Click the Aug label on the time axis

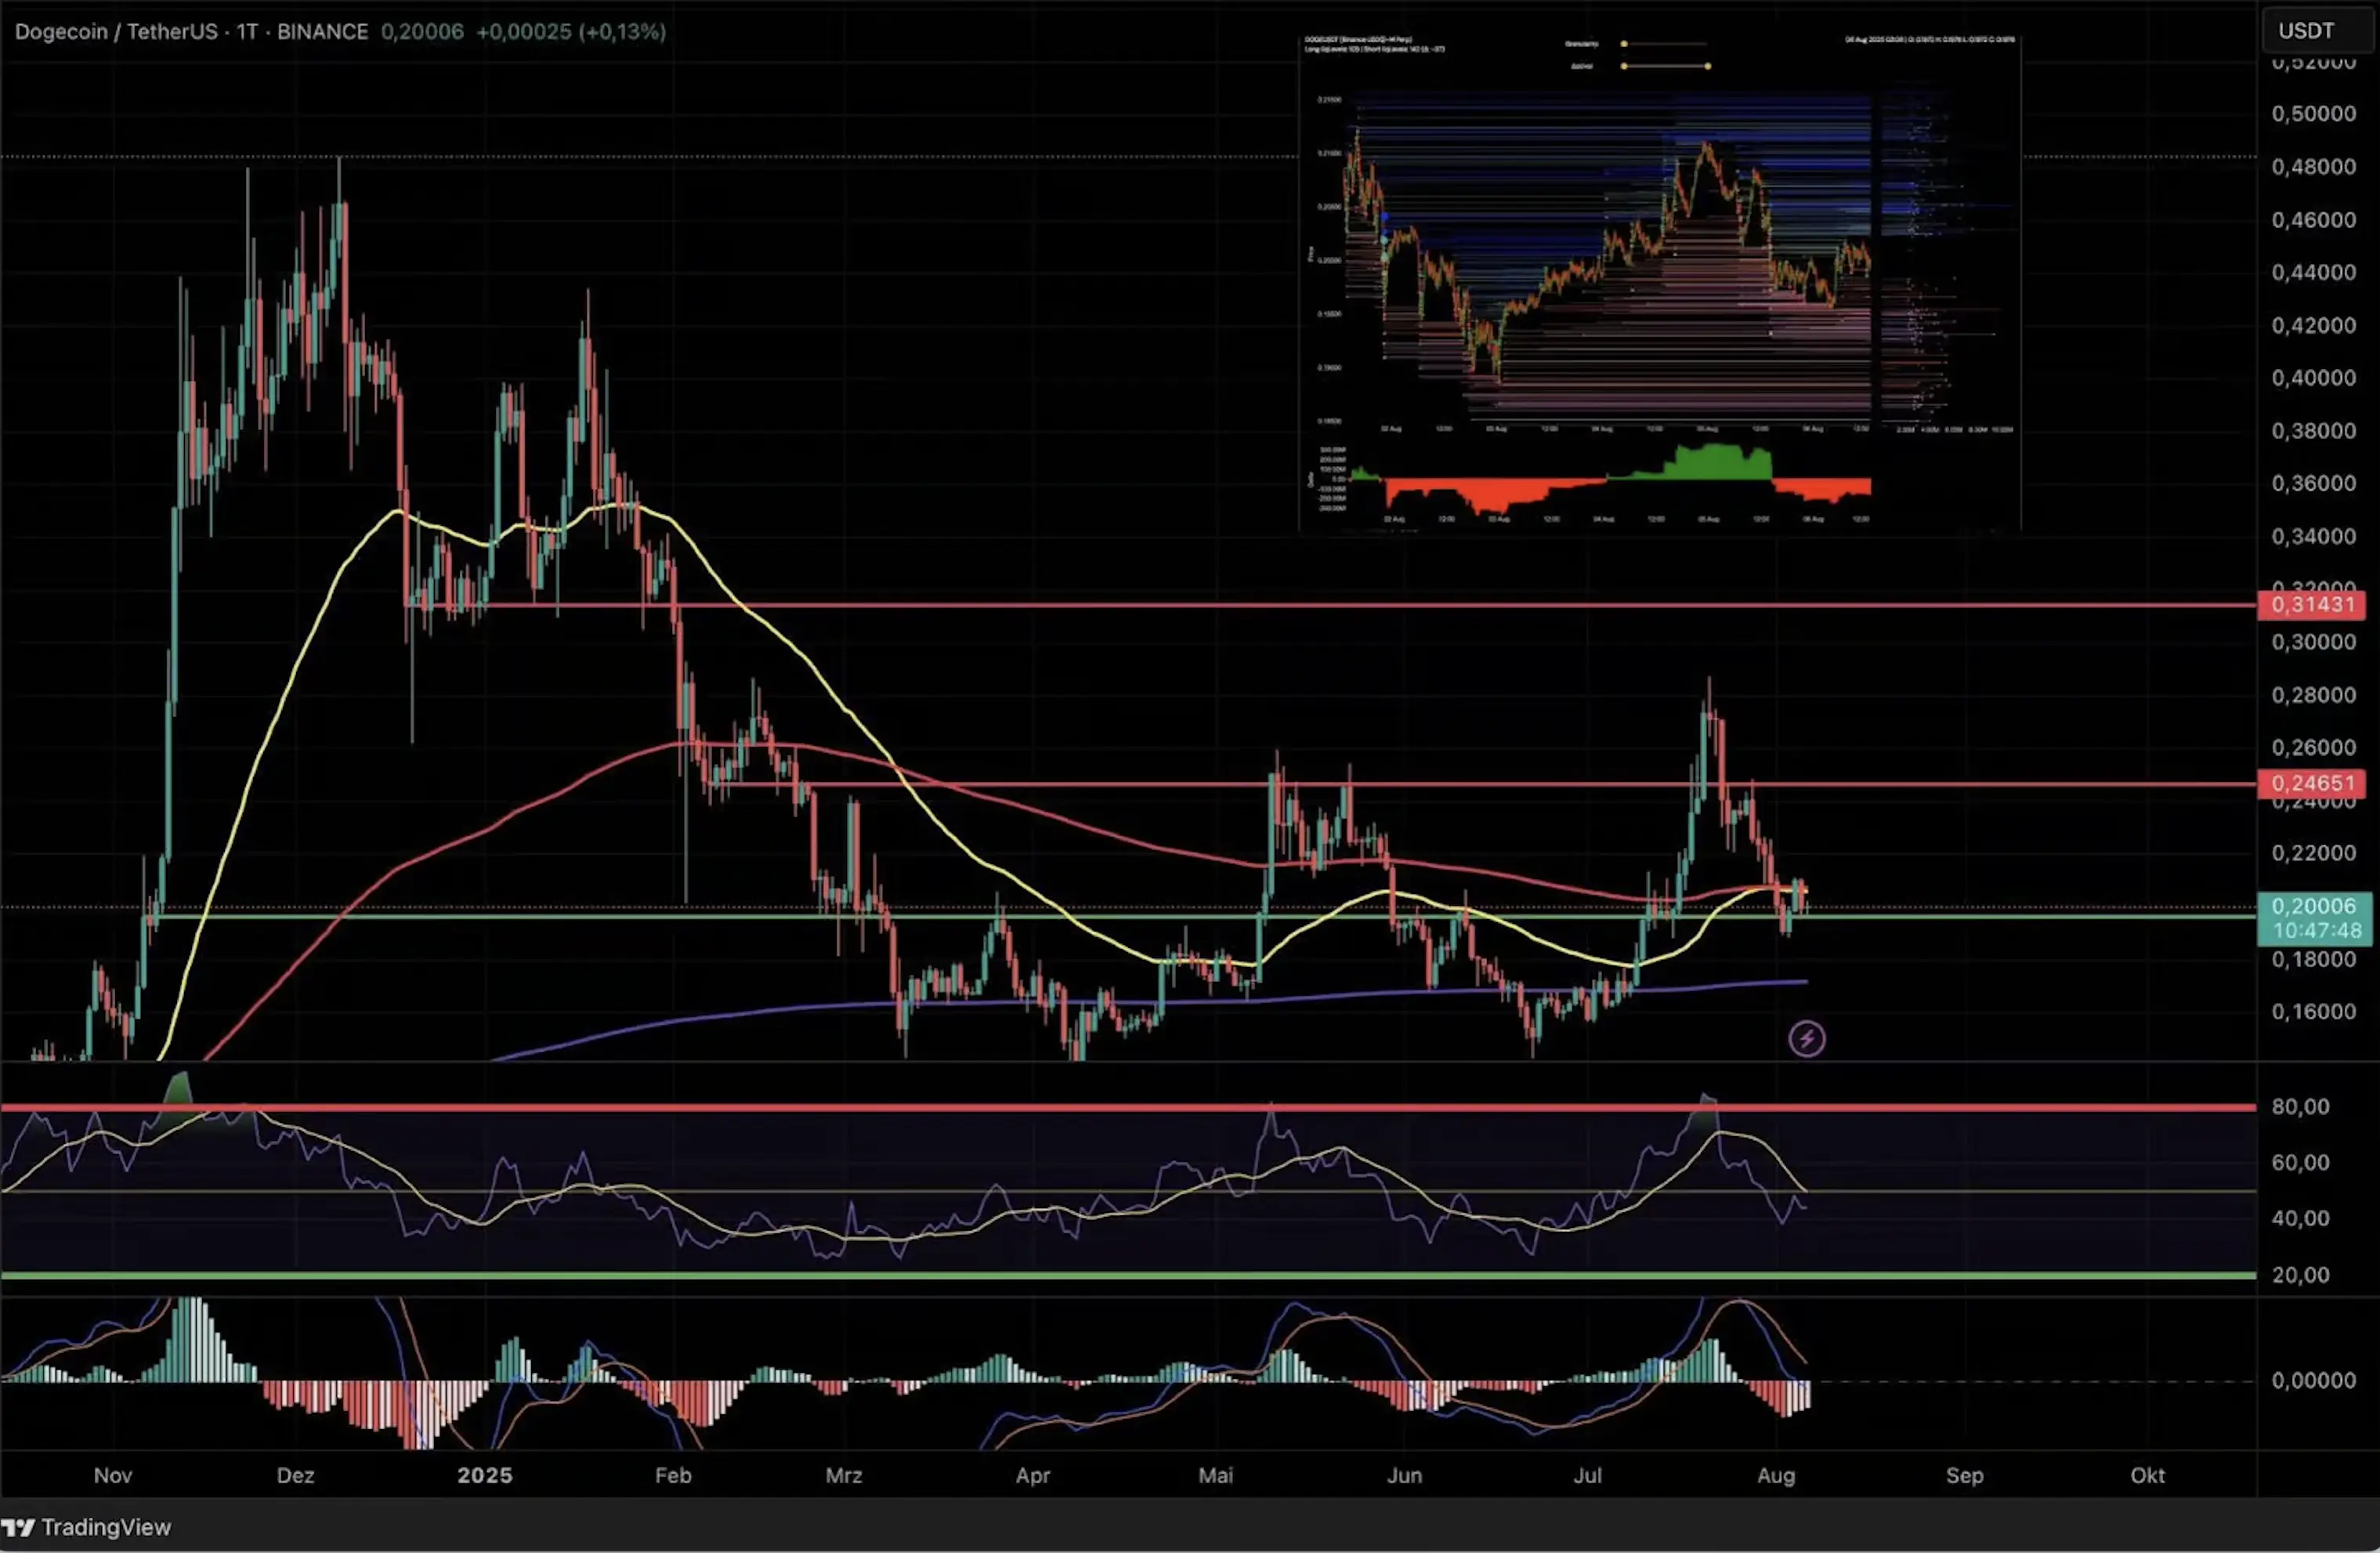[x=1777, y=1475]
